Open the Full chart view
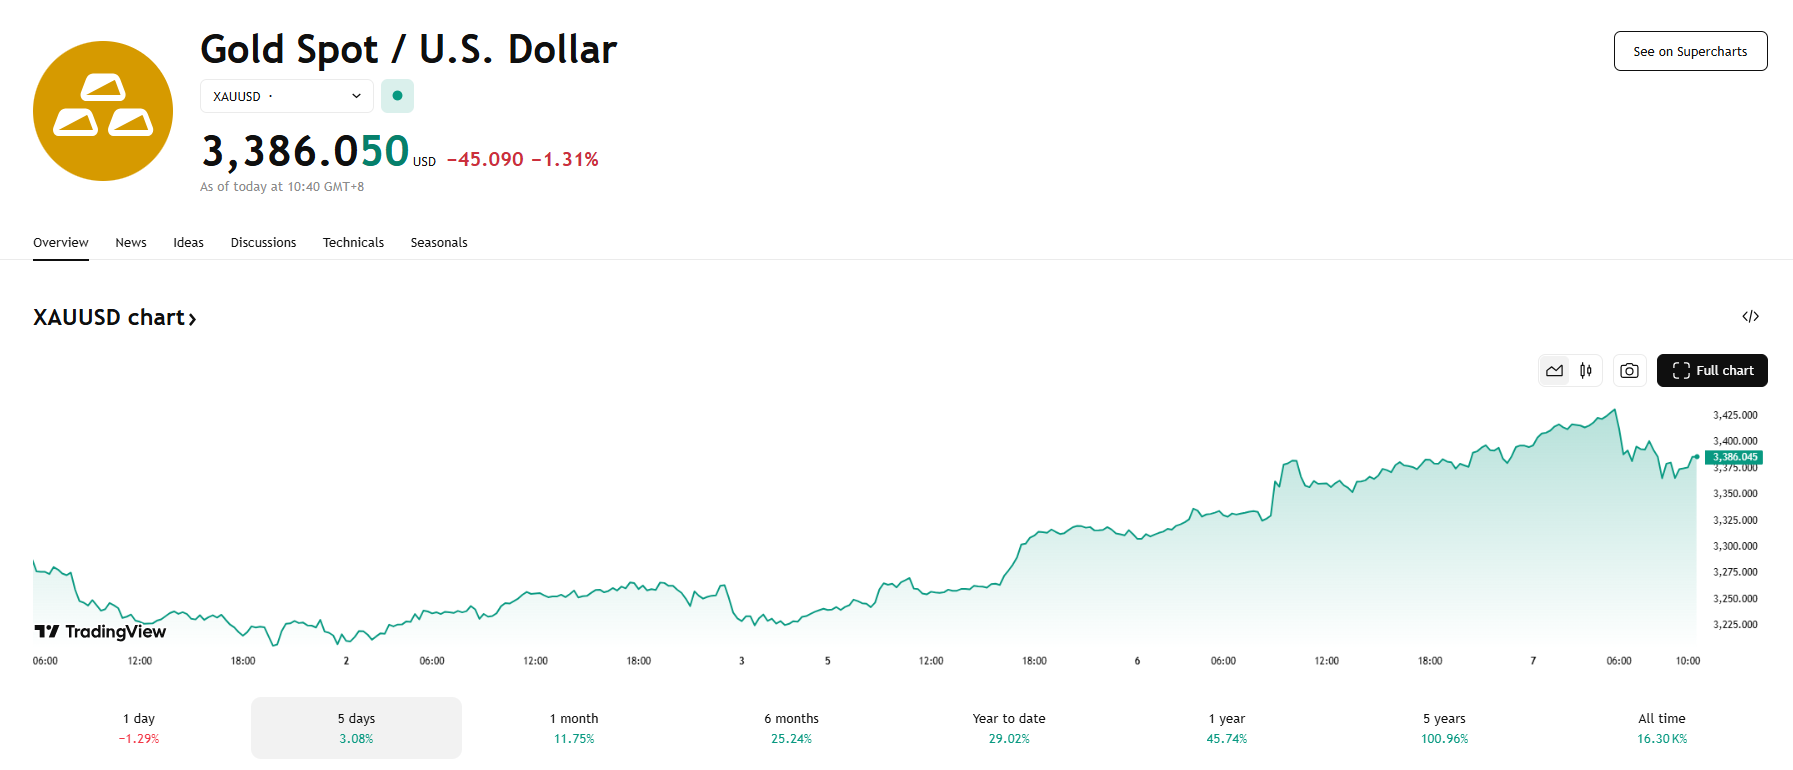Screen dimensions: 1793x770 click(1712, 371)
